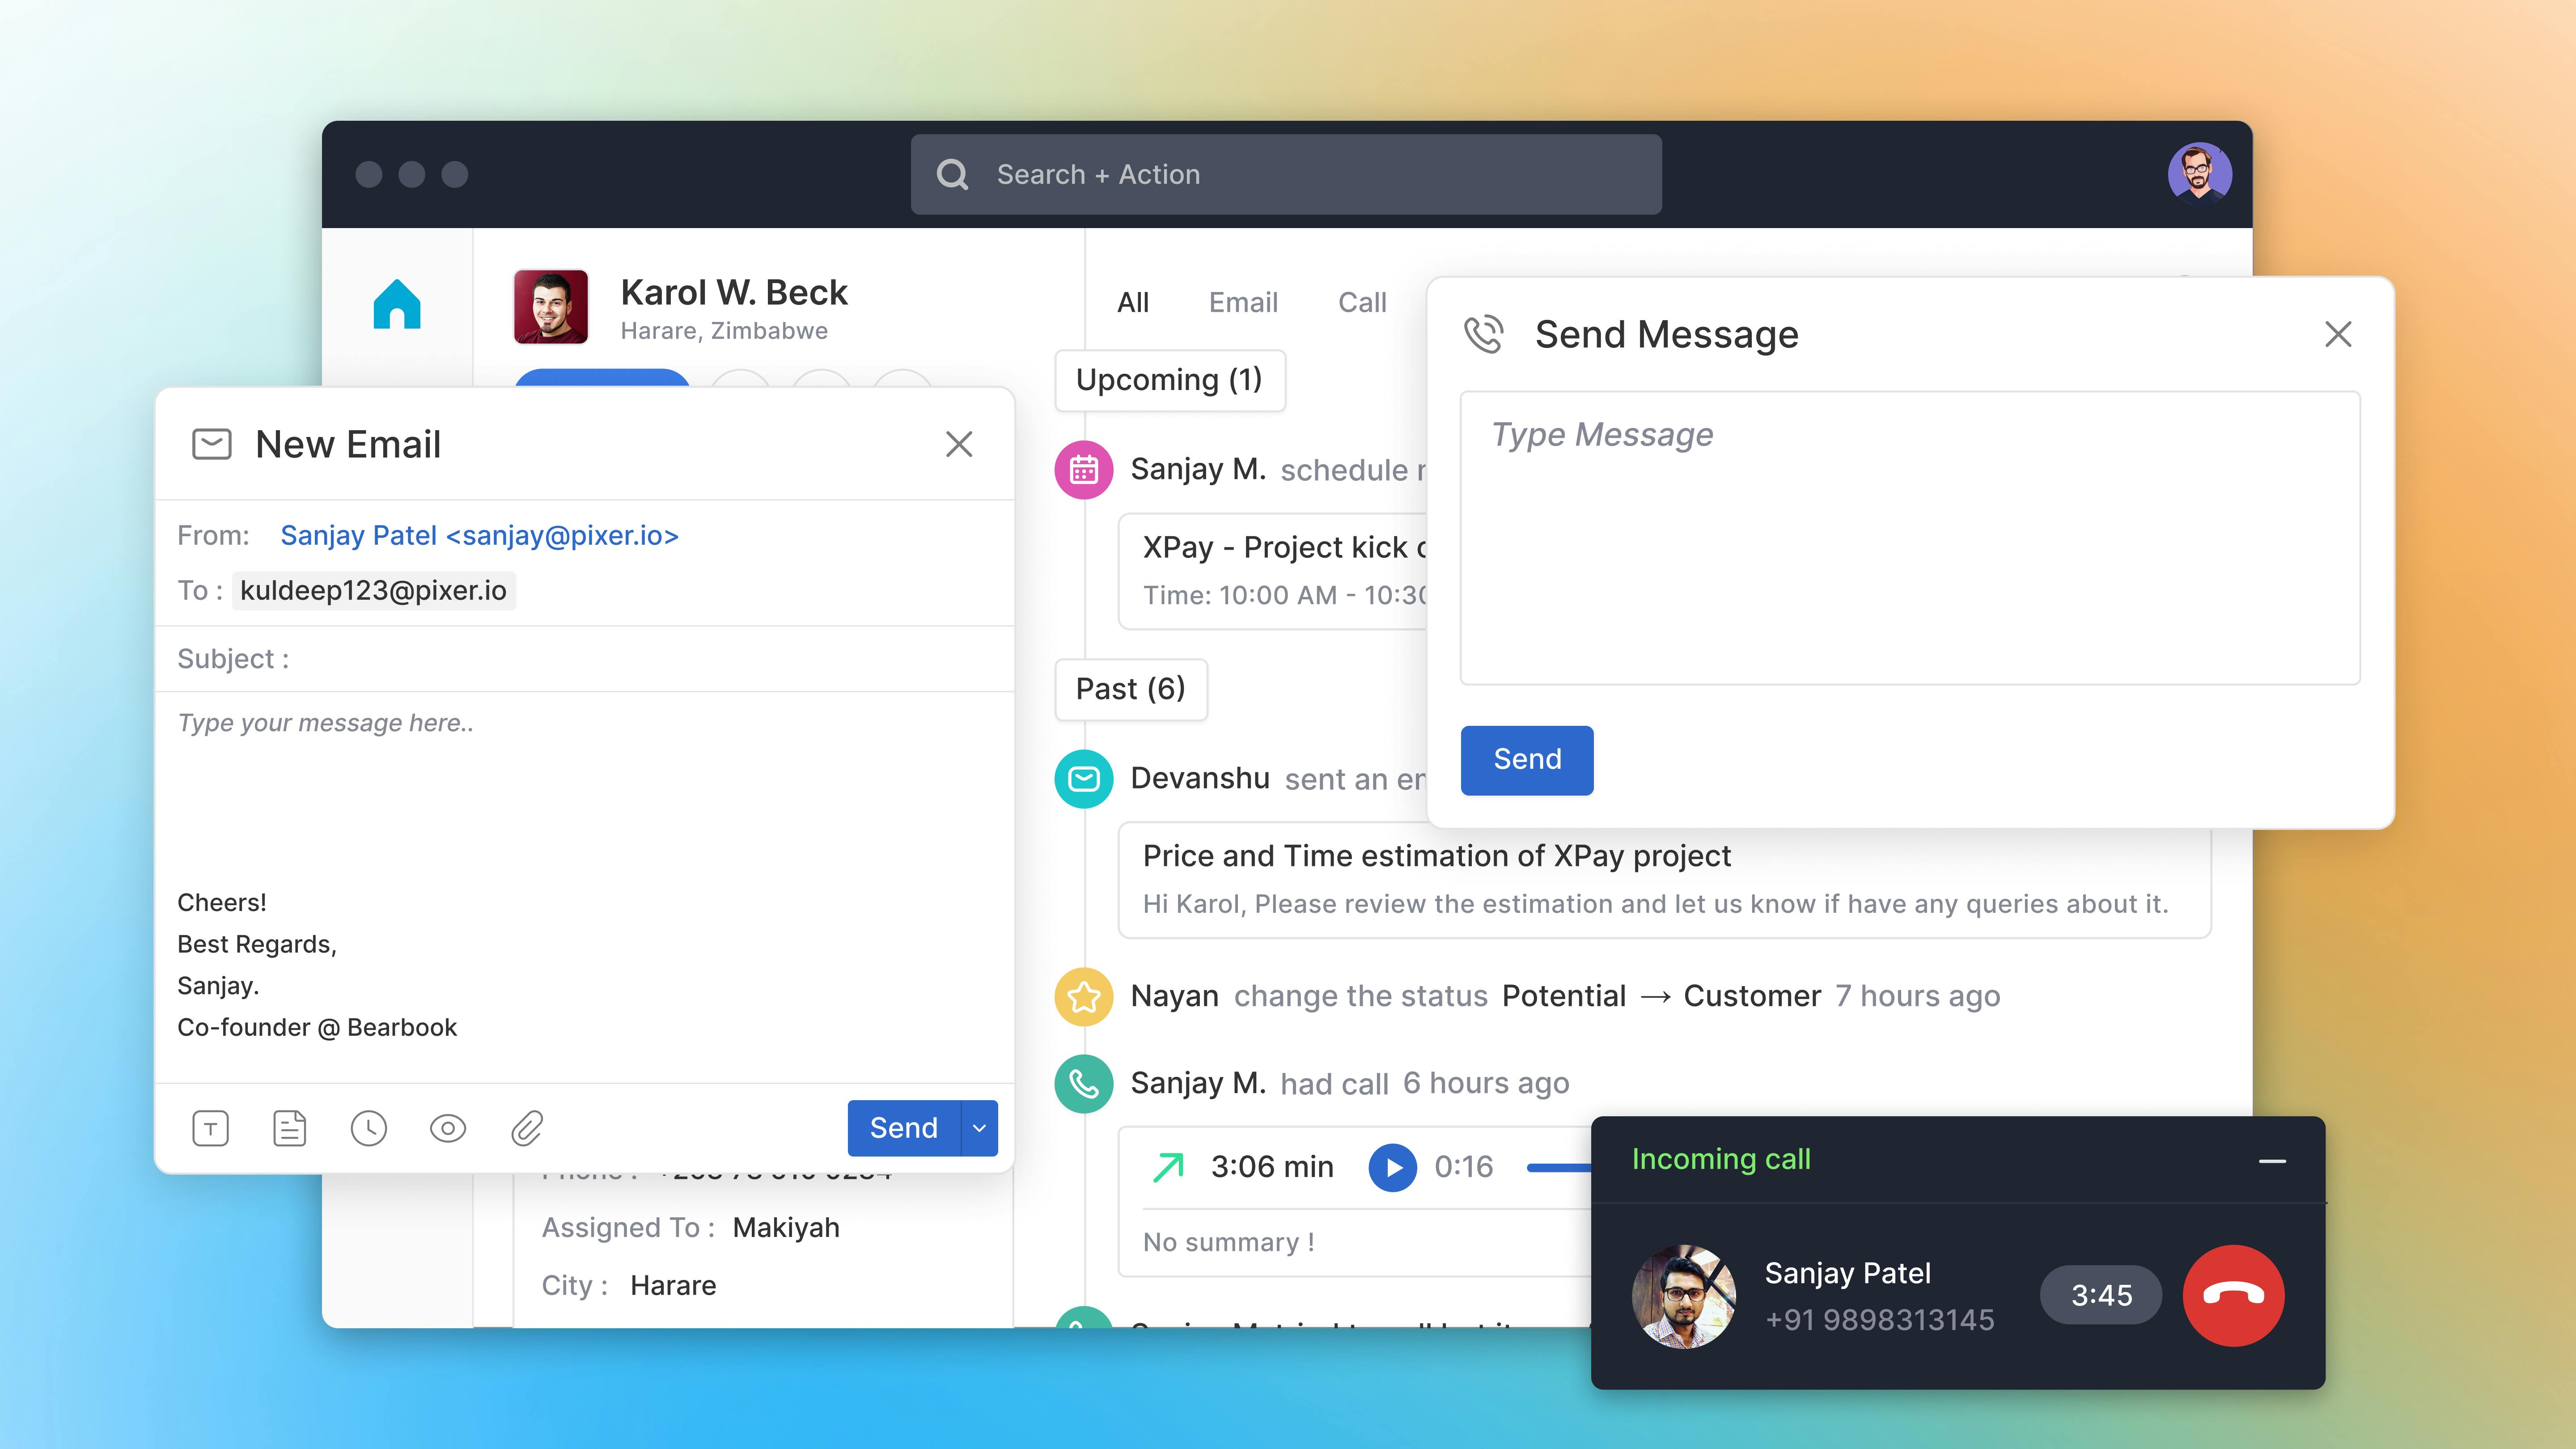Close the Send Message dialog
This screenshot has height=1449, width=2576.
[x=2338, y=334]
